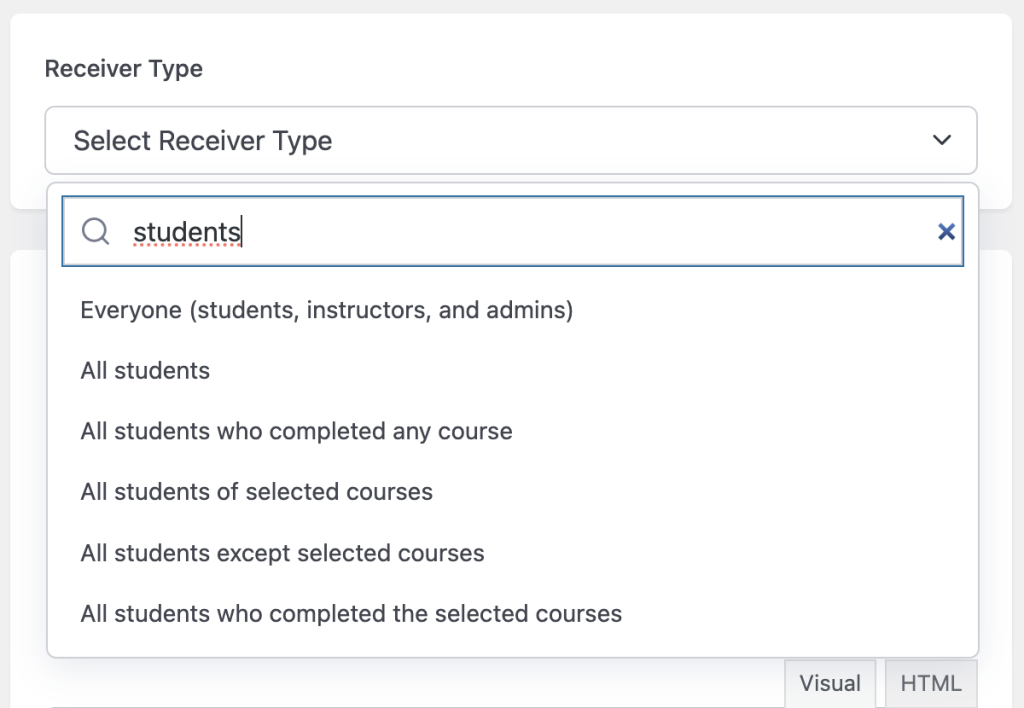
Task: Click empty space right of 'All students' option
Action: click(600, 371)
